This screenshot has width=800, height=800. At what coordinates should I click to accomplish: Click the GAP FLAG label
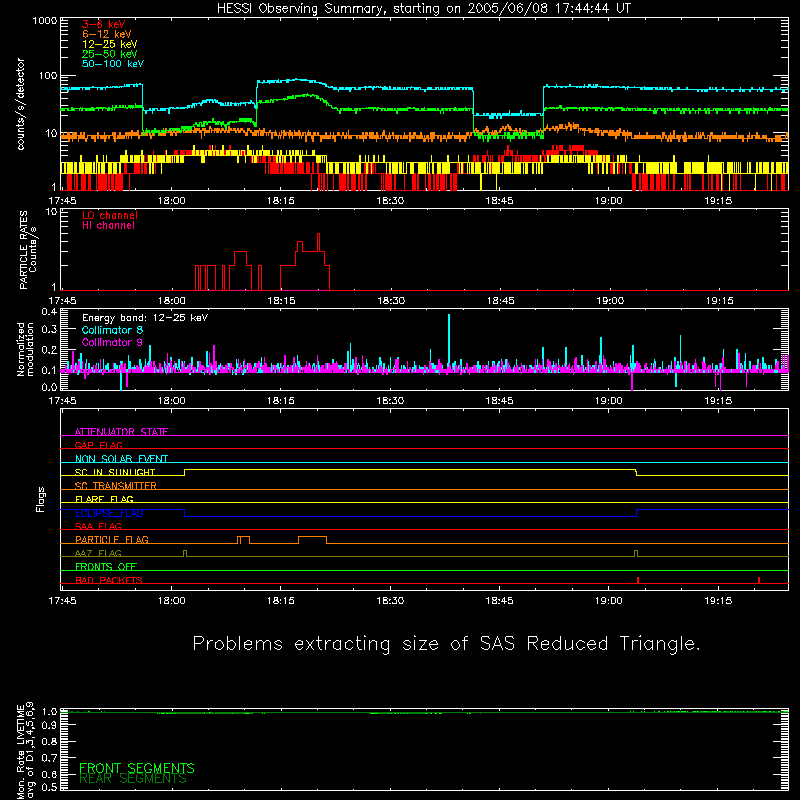[99, 445]
